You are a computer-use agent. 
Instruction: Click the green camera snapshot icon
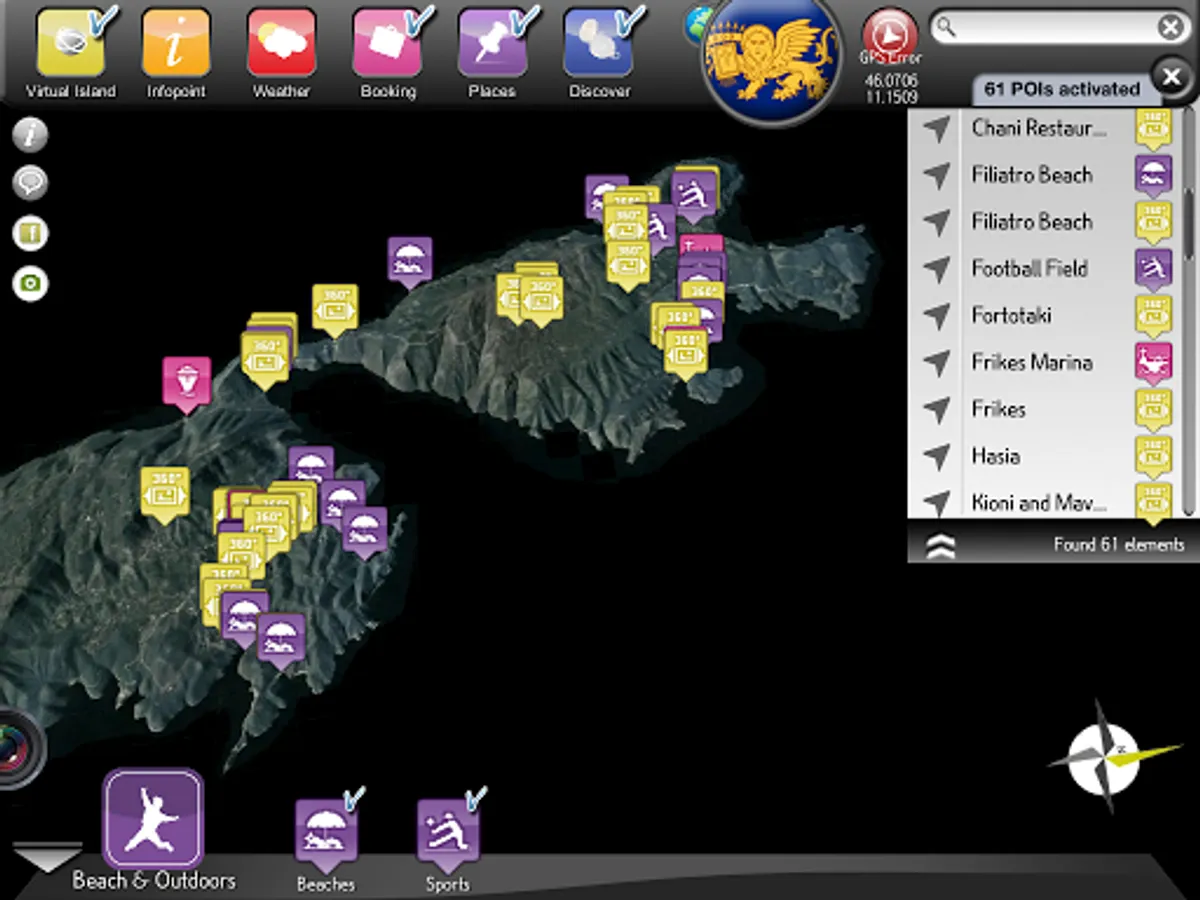[x=31, y=283]
